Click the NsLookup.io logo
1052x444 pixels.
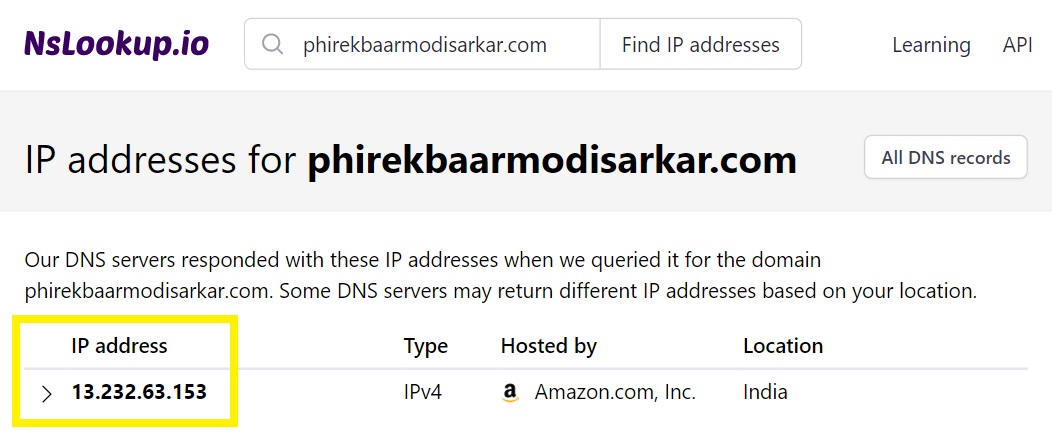(x=117, y=44)
